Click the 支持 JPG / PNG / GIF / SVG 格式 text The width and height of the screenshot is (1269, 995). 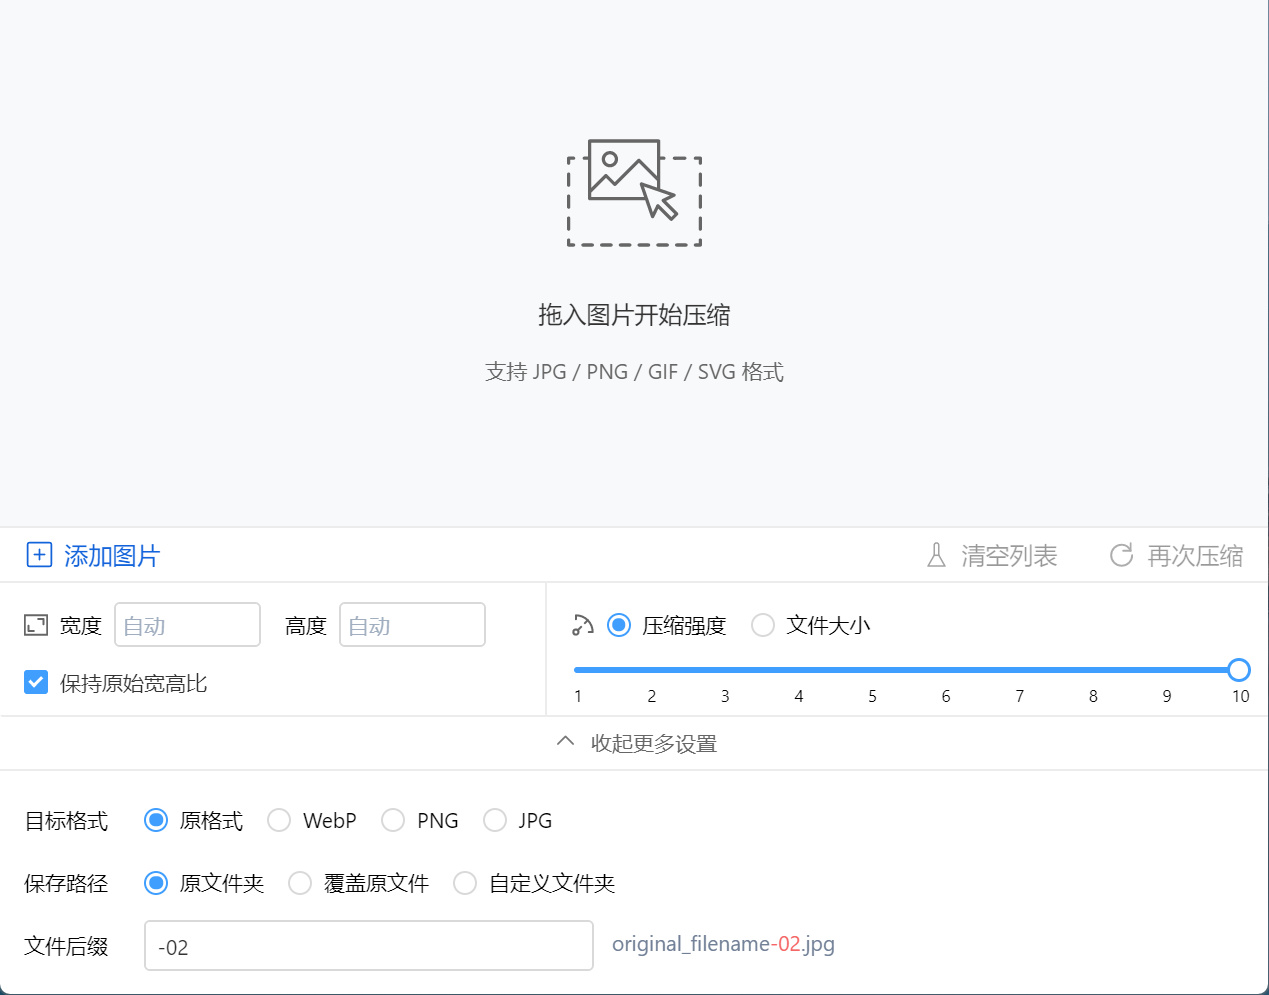coord(634,372)
